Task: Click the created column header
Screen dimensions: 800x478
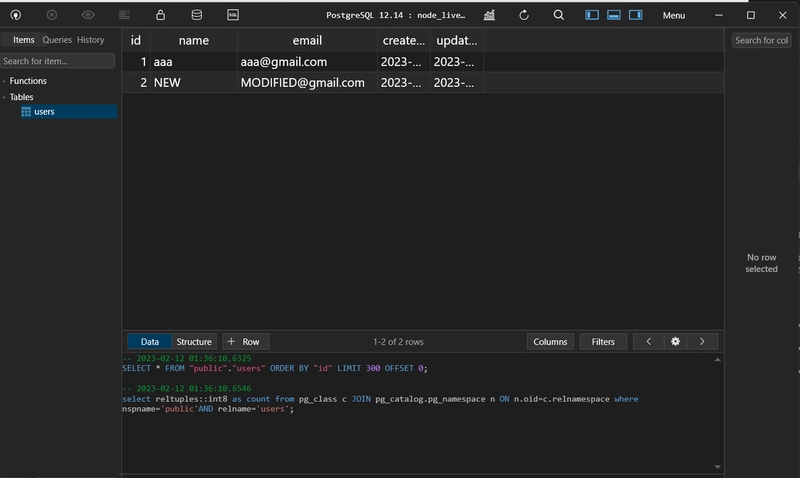Action: (404, 40)
